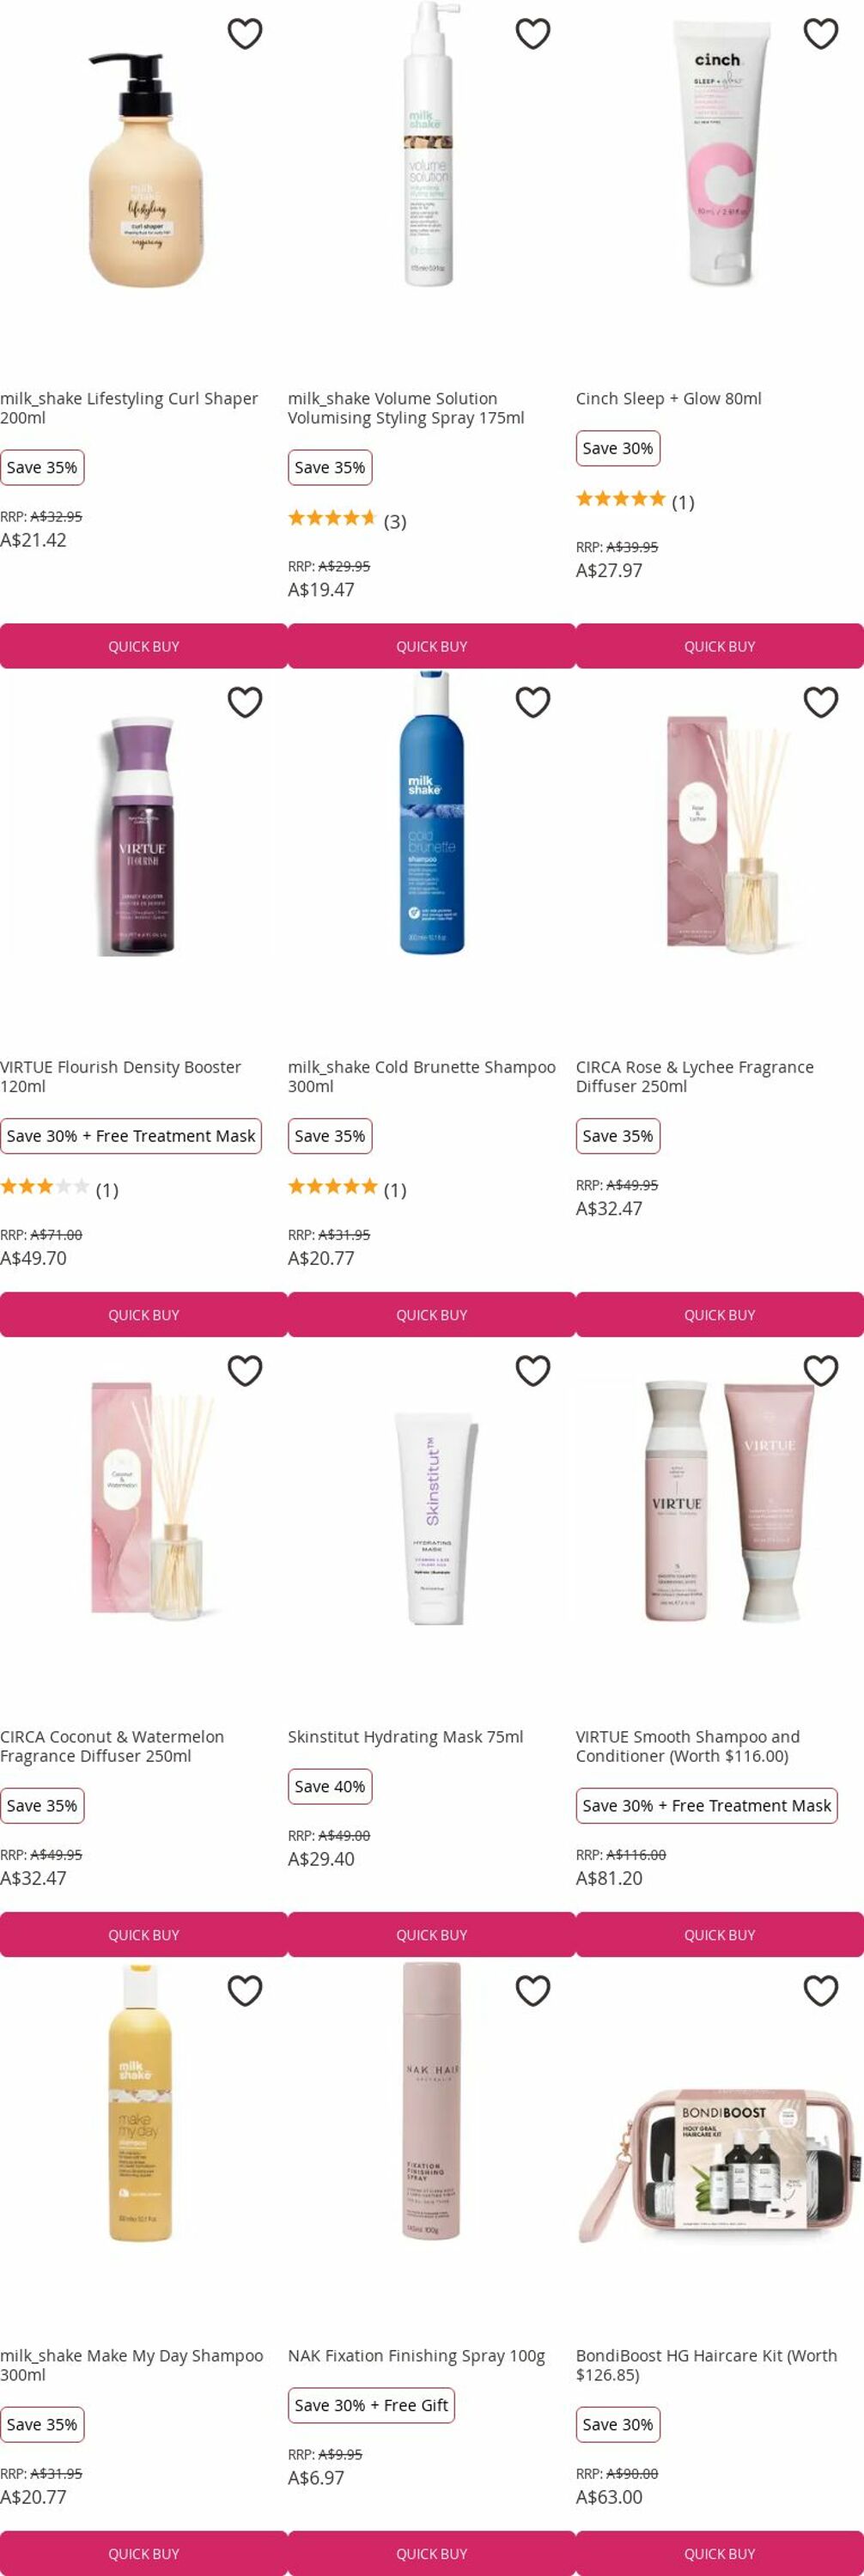Select 'Save 30% + Free Gift' offer badge
This screenshot has height=2576, width=864.
coord(371,2405)
